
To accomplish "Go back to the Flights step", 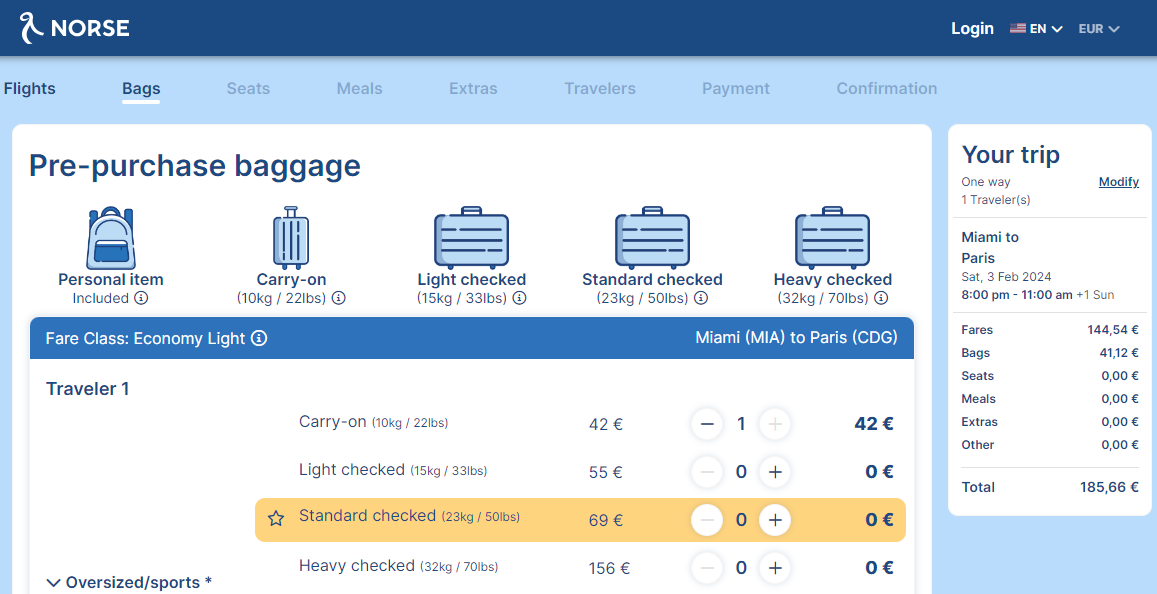I will click(x=30, y=89).
